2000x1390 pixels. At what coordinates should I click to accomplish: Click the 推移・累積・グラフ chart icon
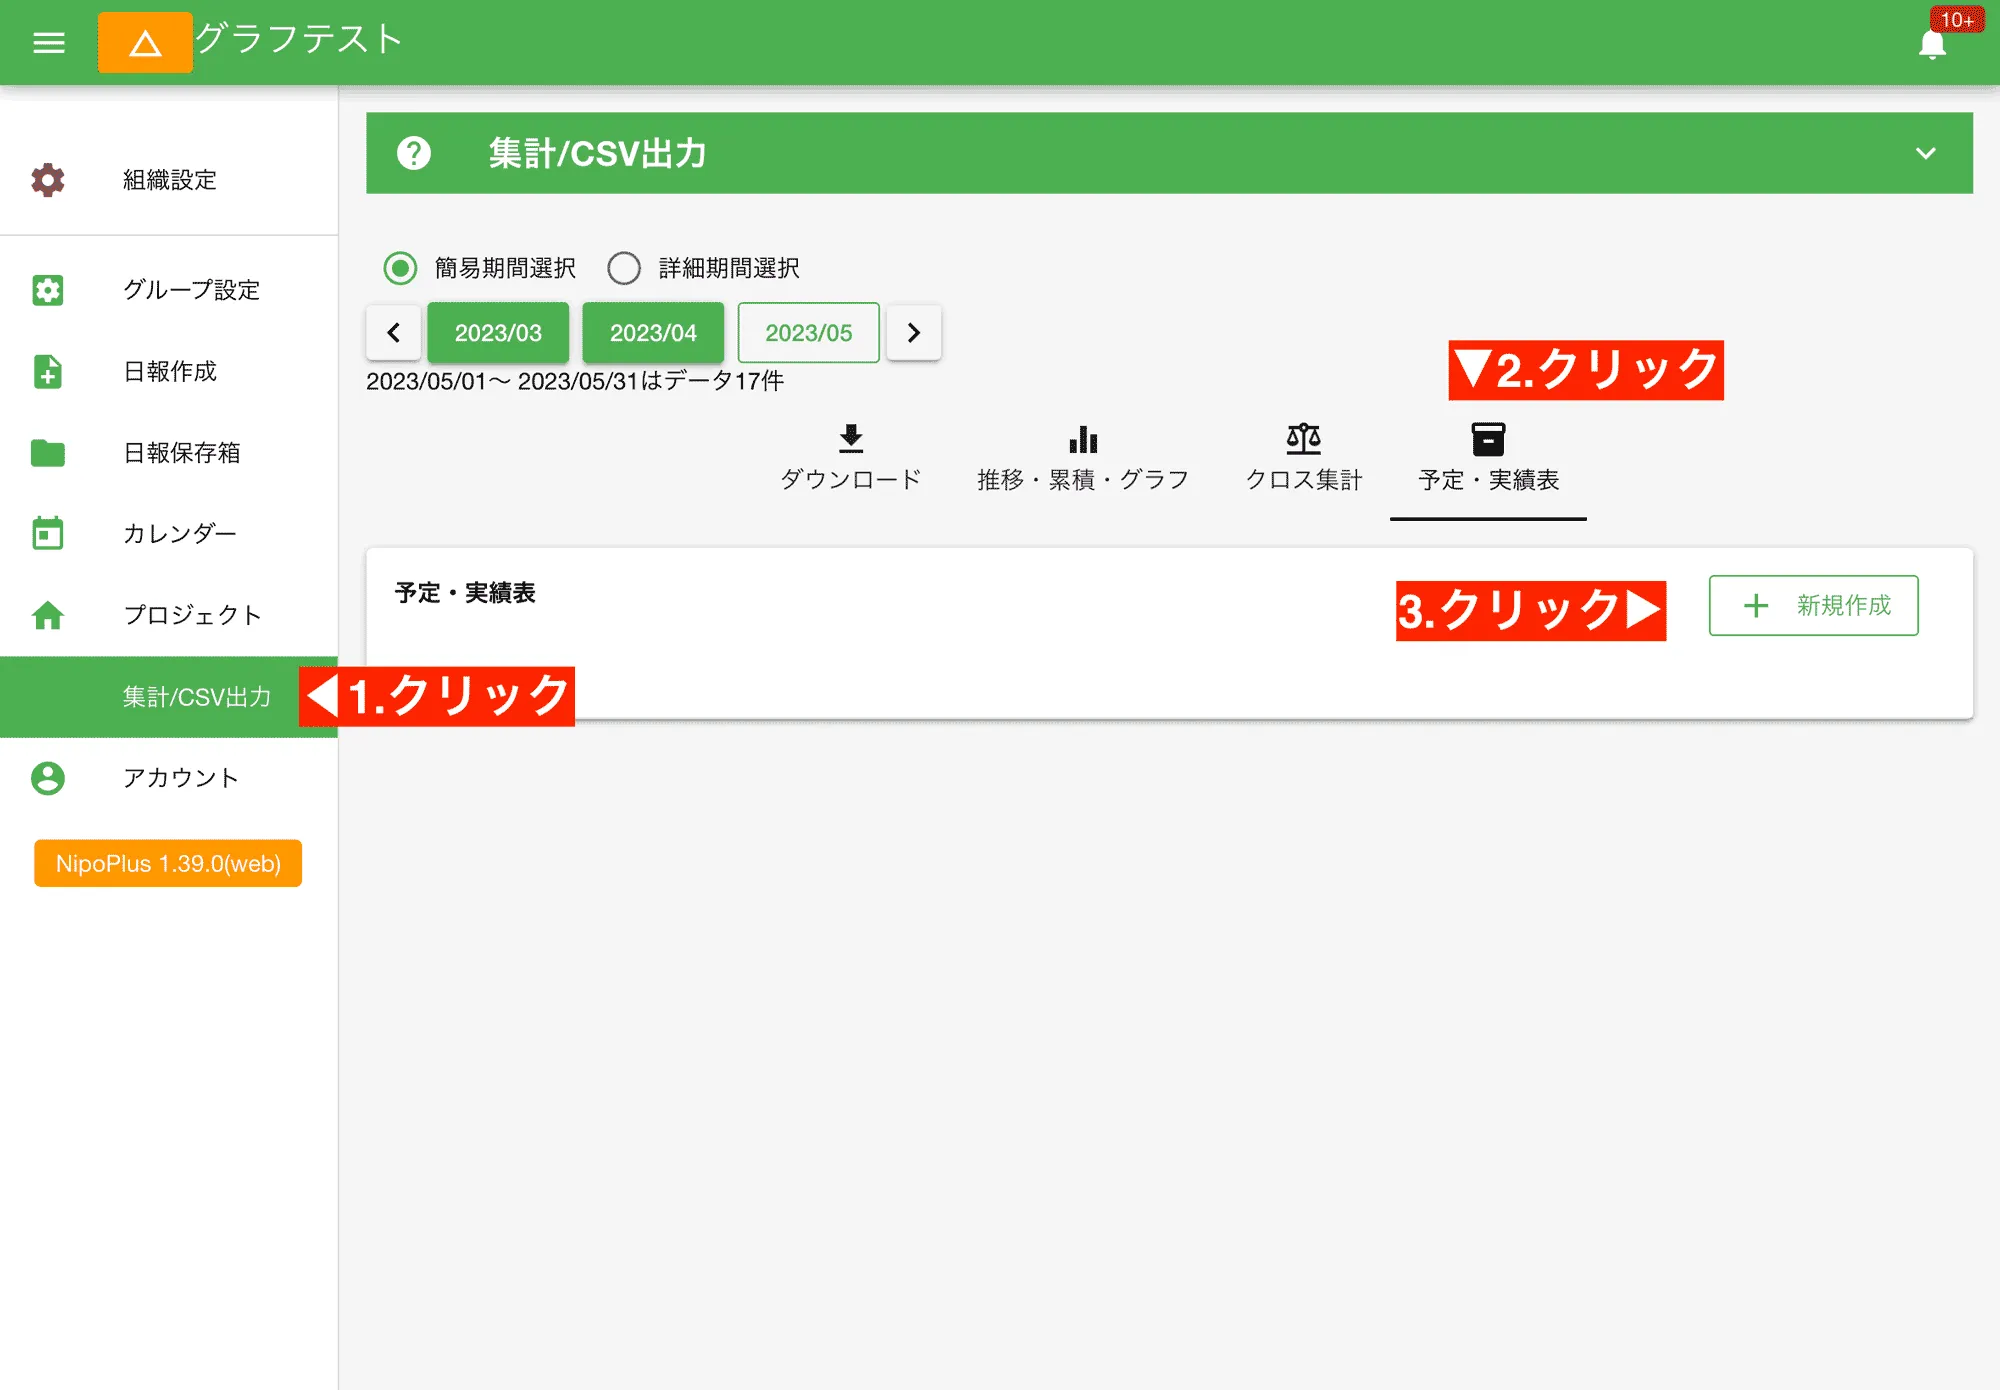[x=1083, y=440]
